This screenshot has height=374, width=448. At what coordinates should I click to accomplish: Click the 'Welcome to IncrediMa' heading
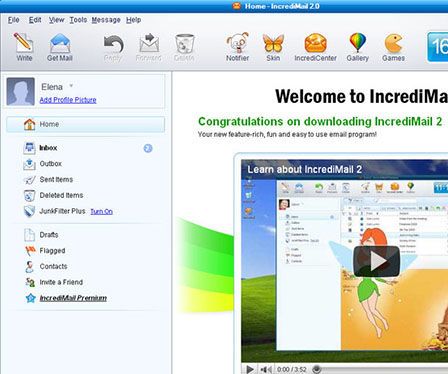point(362,97)
